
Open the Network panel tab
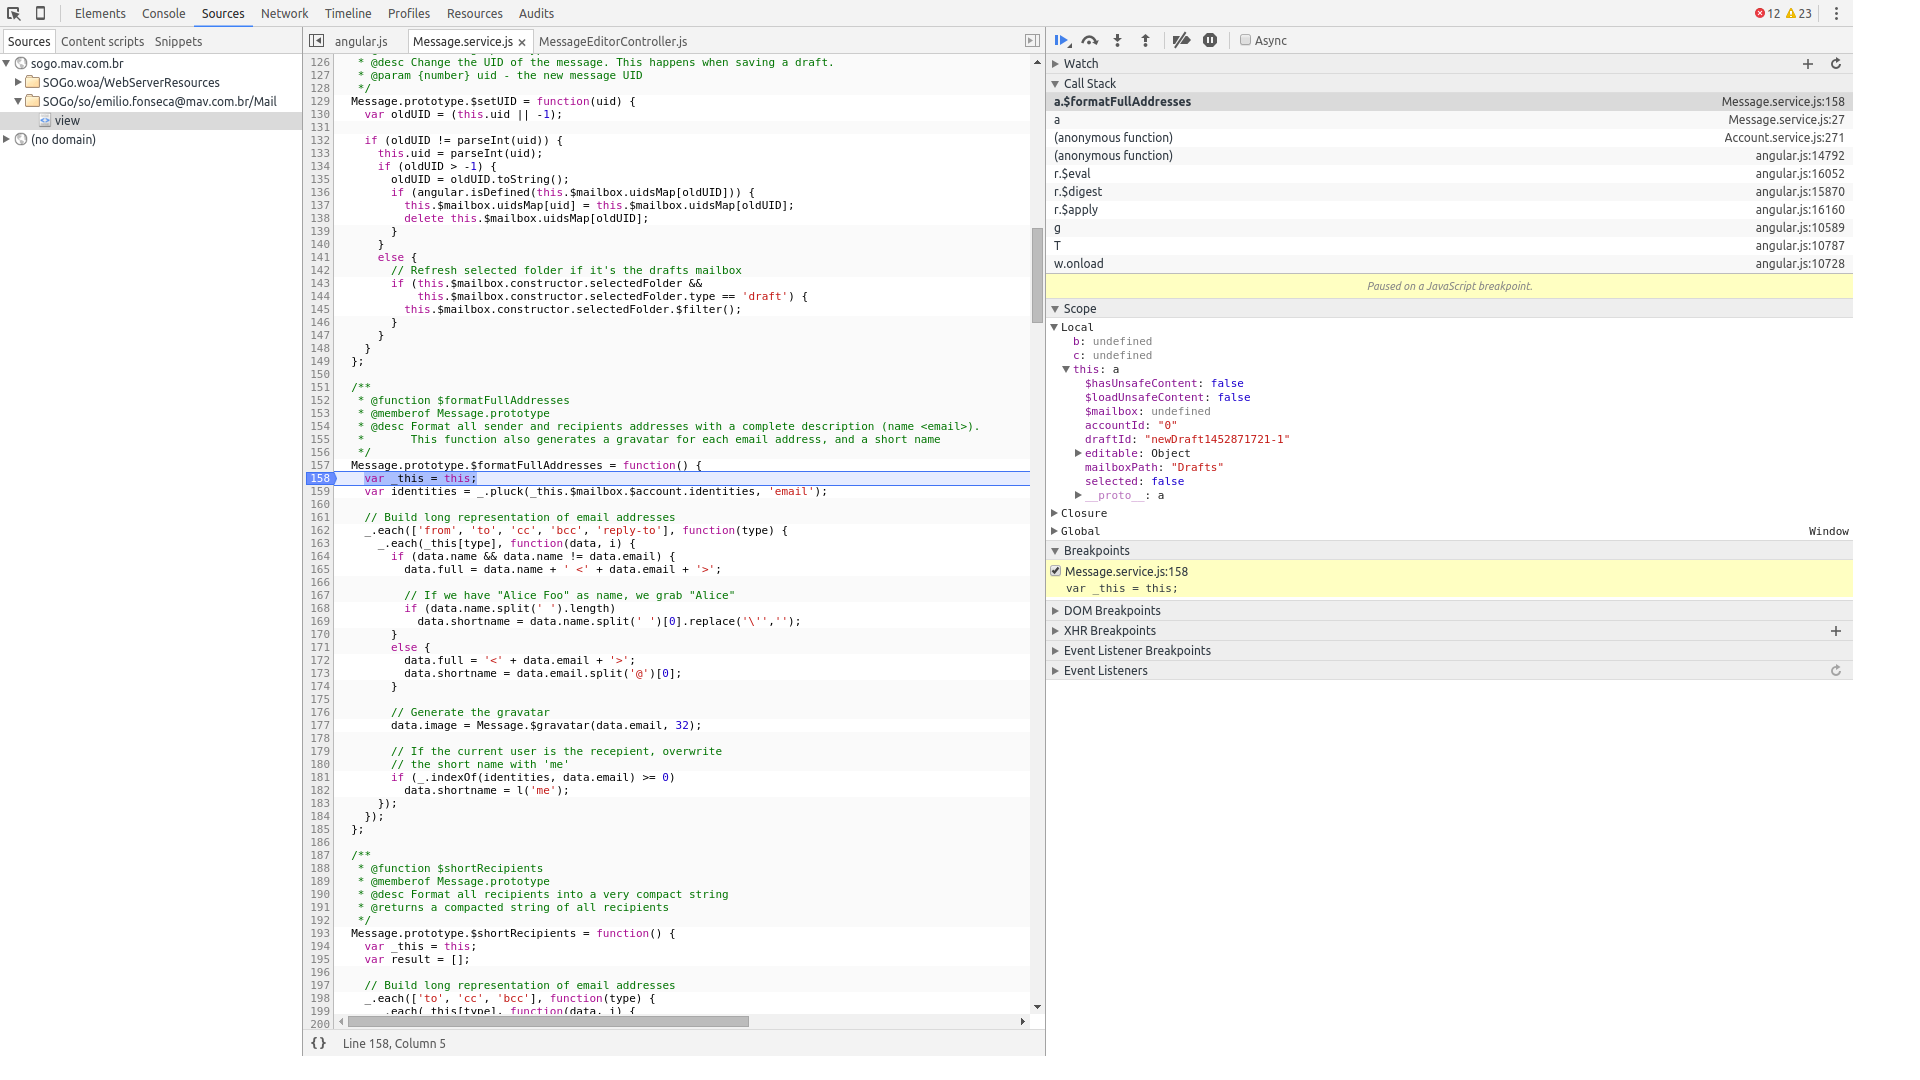284,13
